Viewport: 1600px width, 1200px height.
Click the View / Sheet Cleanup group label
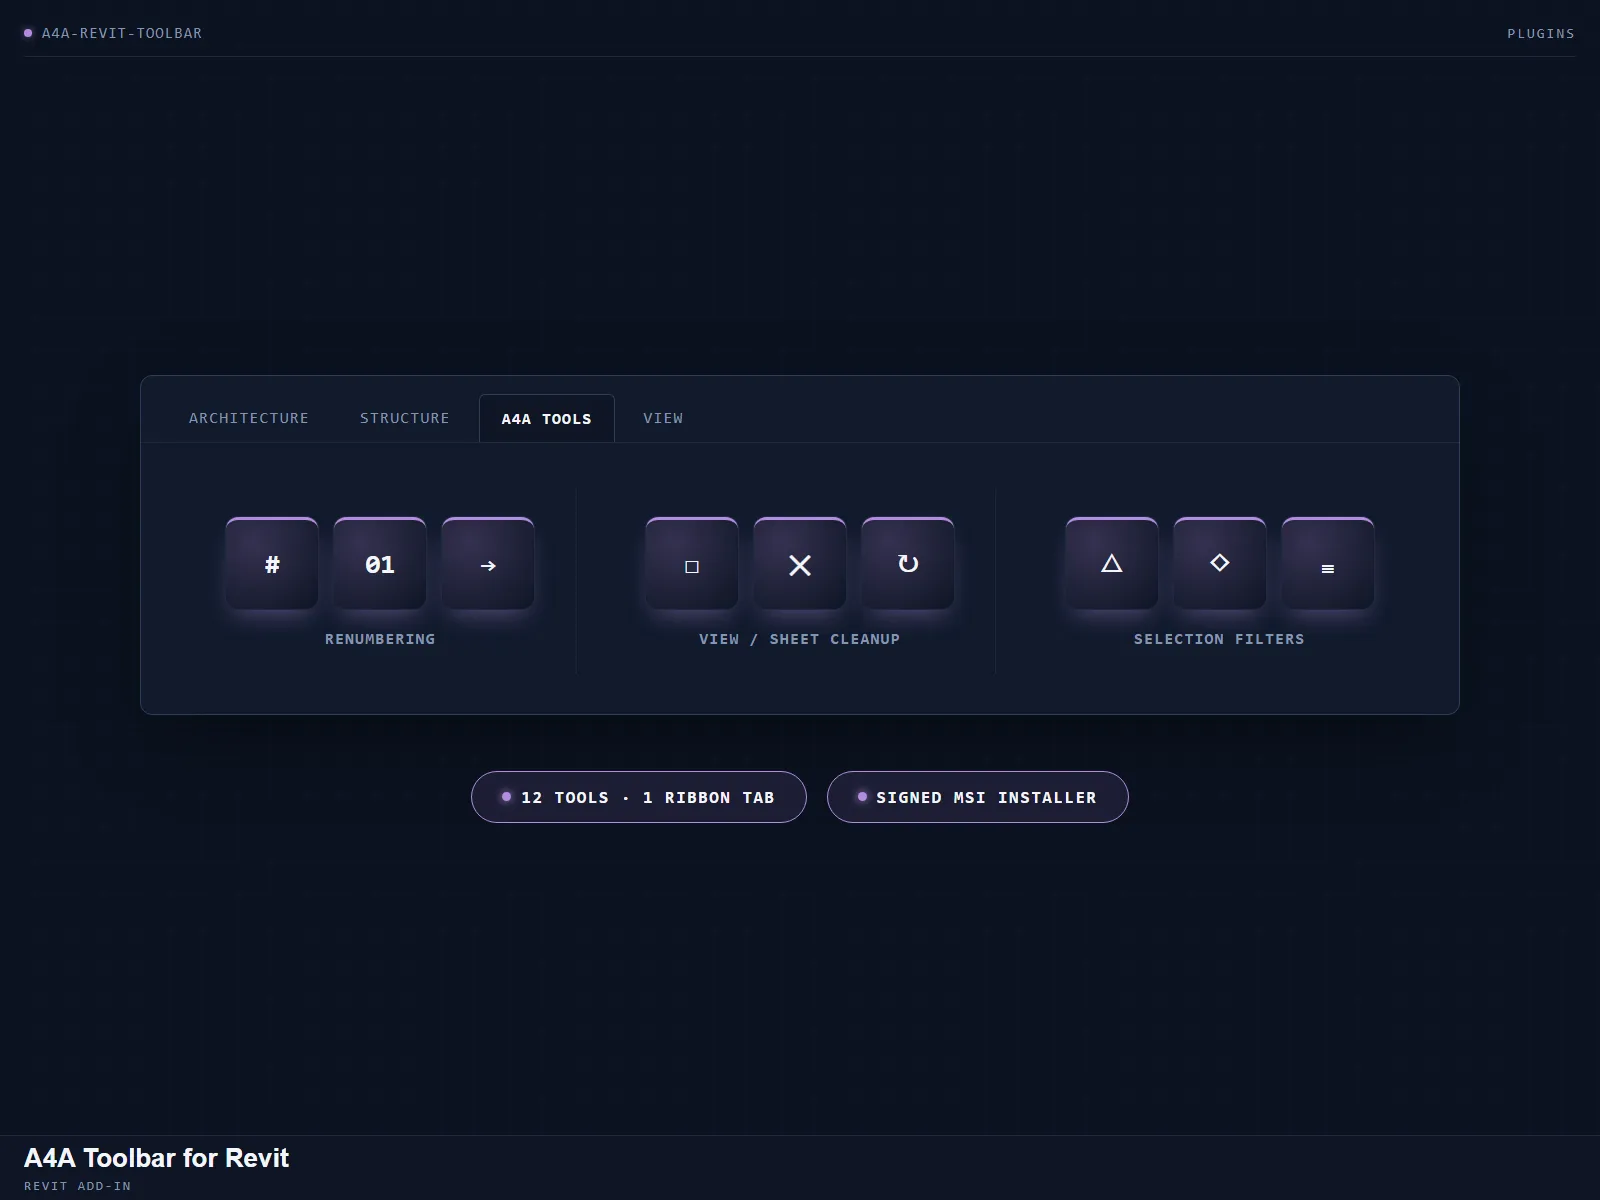tap(800, 639)
